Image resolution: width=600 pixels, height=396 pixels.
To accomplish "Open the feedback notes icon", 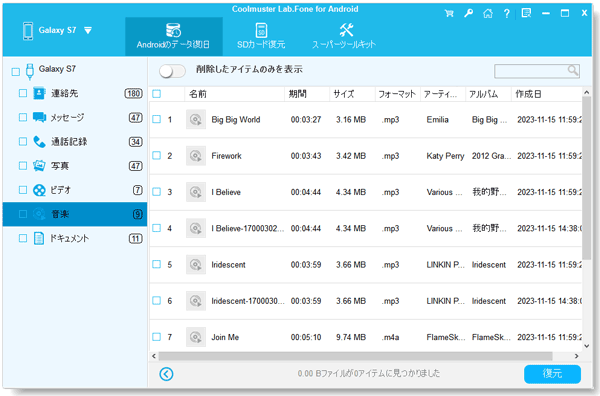I will 527,13.
